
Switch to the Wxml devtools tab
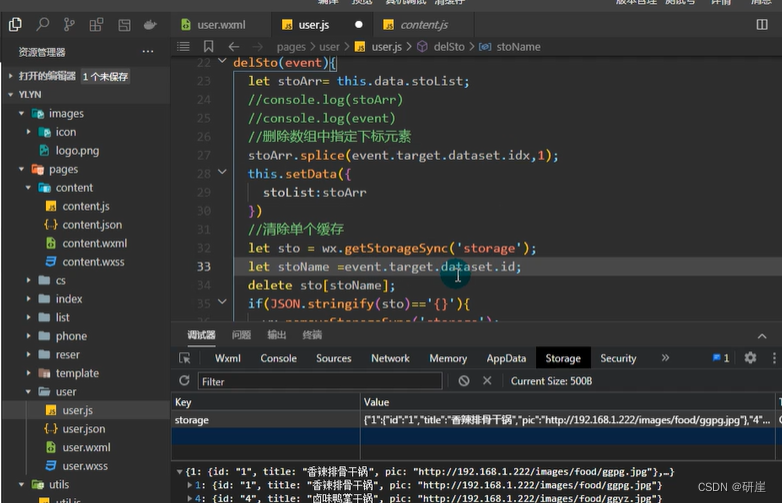[227, 358]
